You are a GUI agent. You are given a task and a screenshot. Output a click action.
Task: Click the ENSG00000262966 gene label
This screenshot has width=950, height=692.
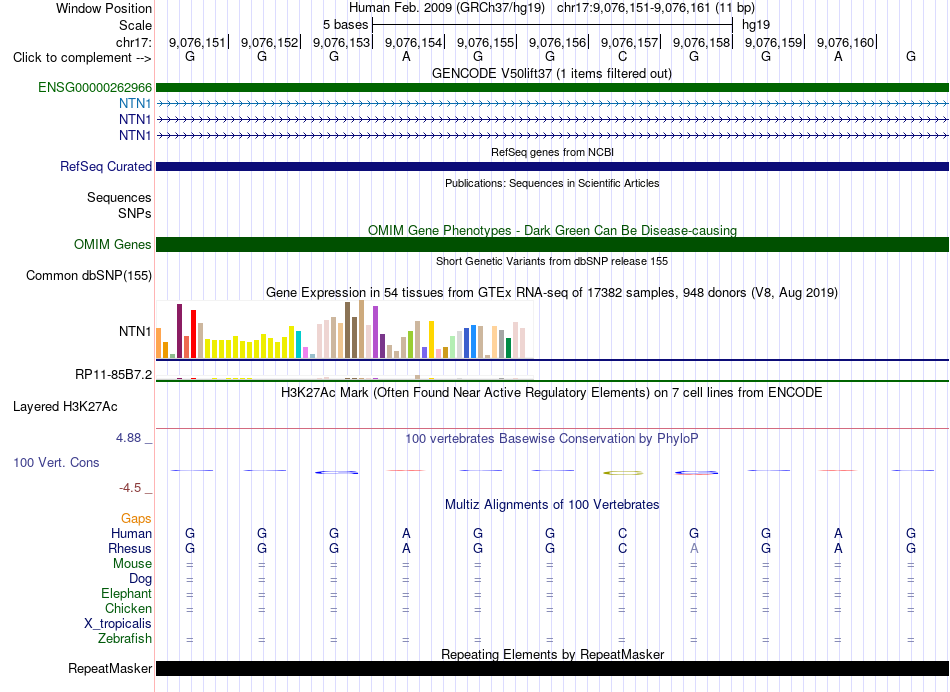click(95, 87)
